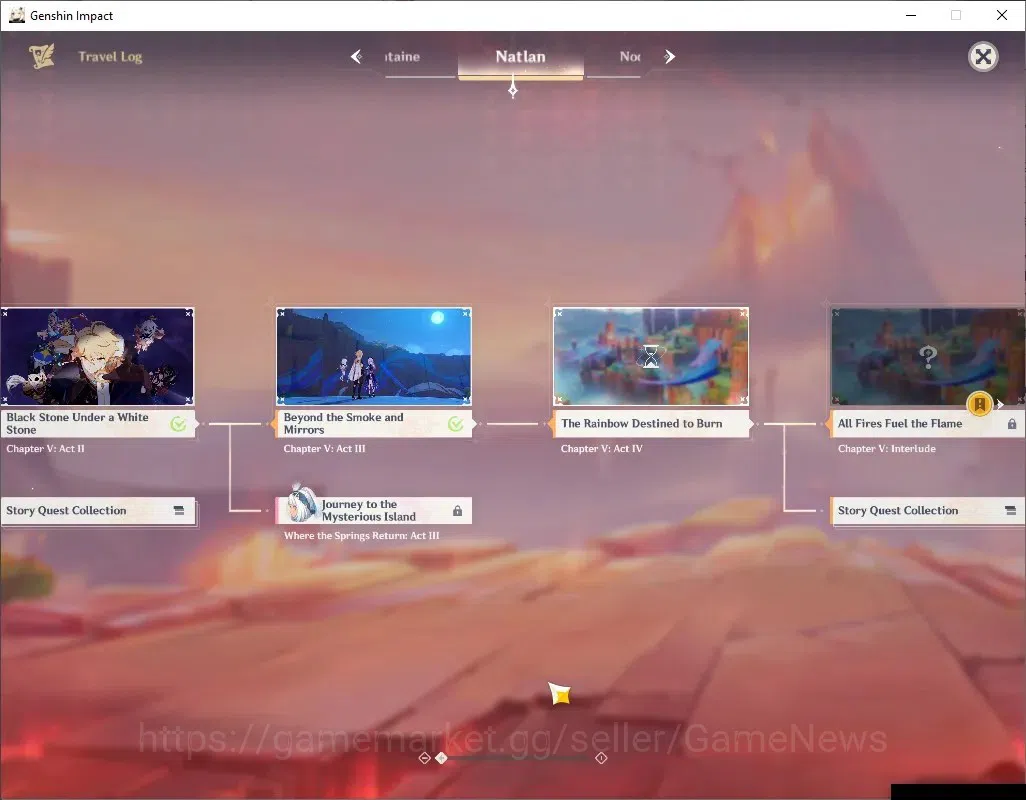This screenshot has width=1026, height=800.
Task: Click the timeline position slider handle
Action: (442, 757)
